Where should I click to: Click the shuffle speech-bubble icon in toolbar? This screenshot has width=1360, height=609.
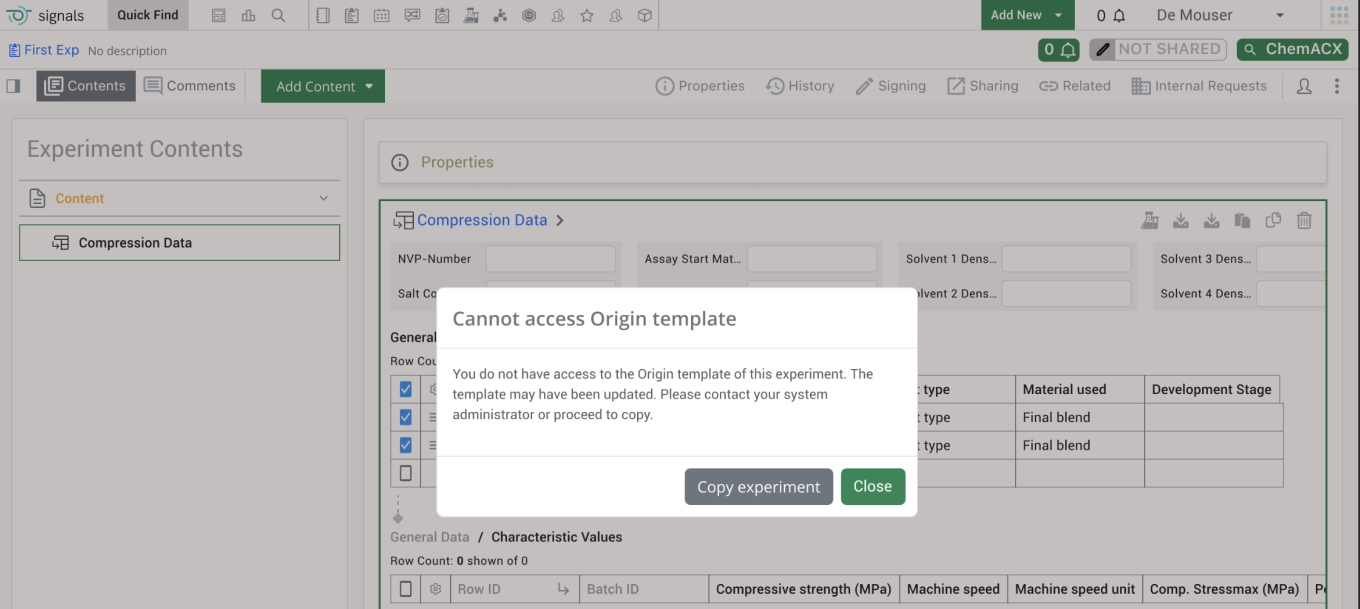(x=412, y=15)
